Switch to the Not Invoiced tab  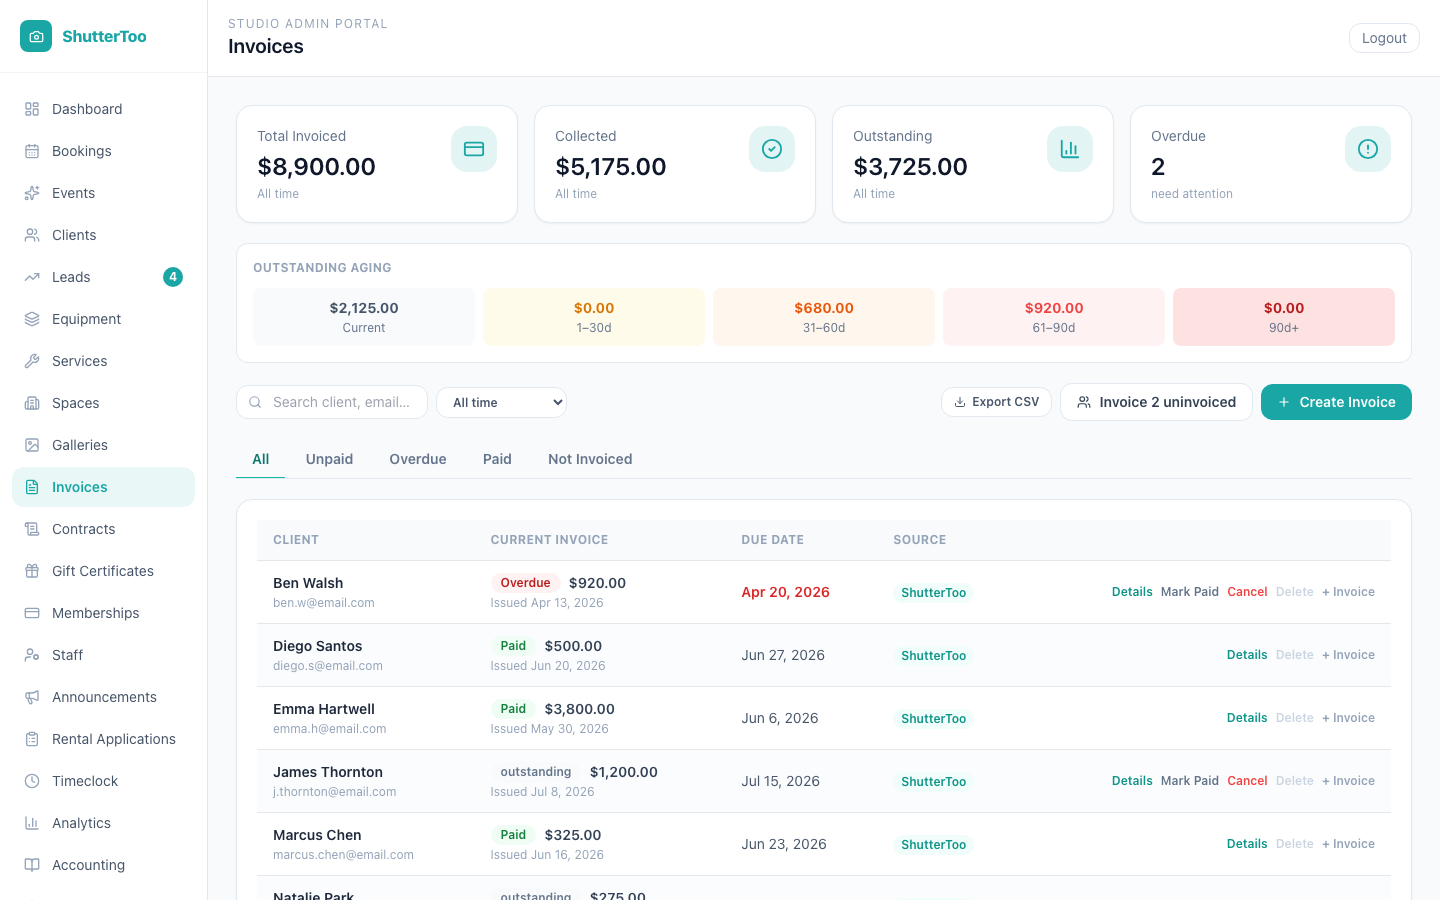click(x=590, y=459)
